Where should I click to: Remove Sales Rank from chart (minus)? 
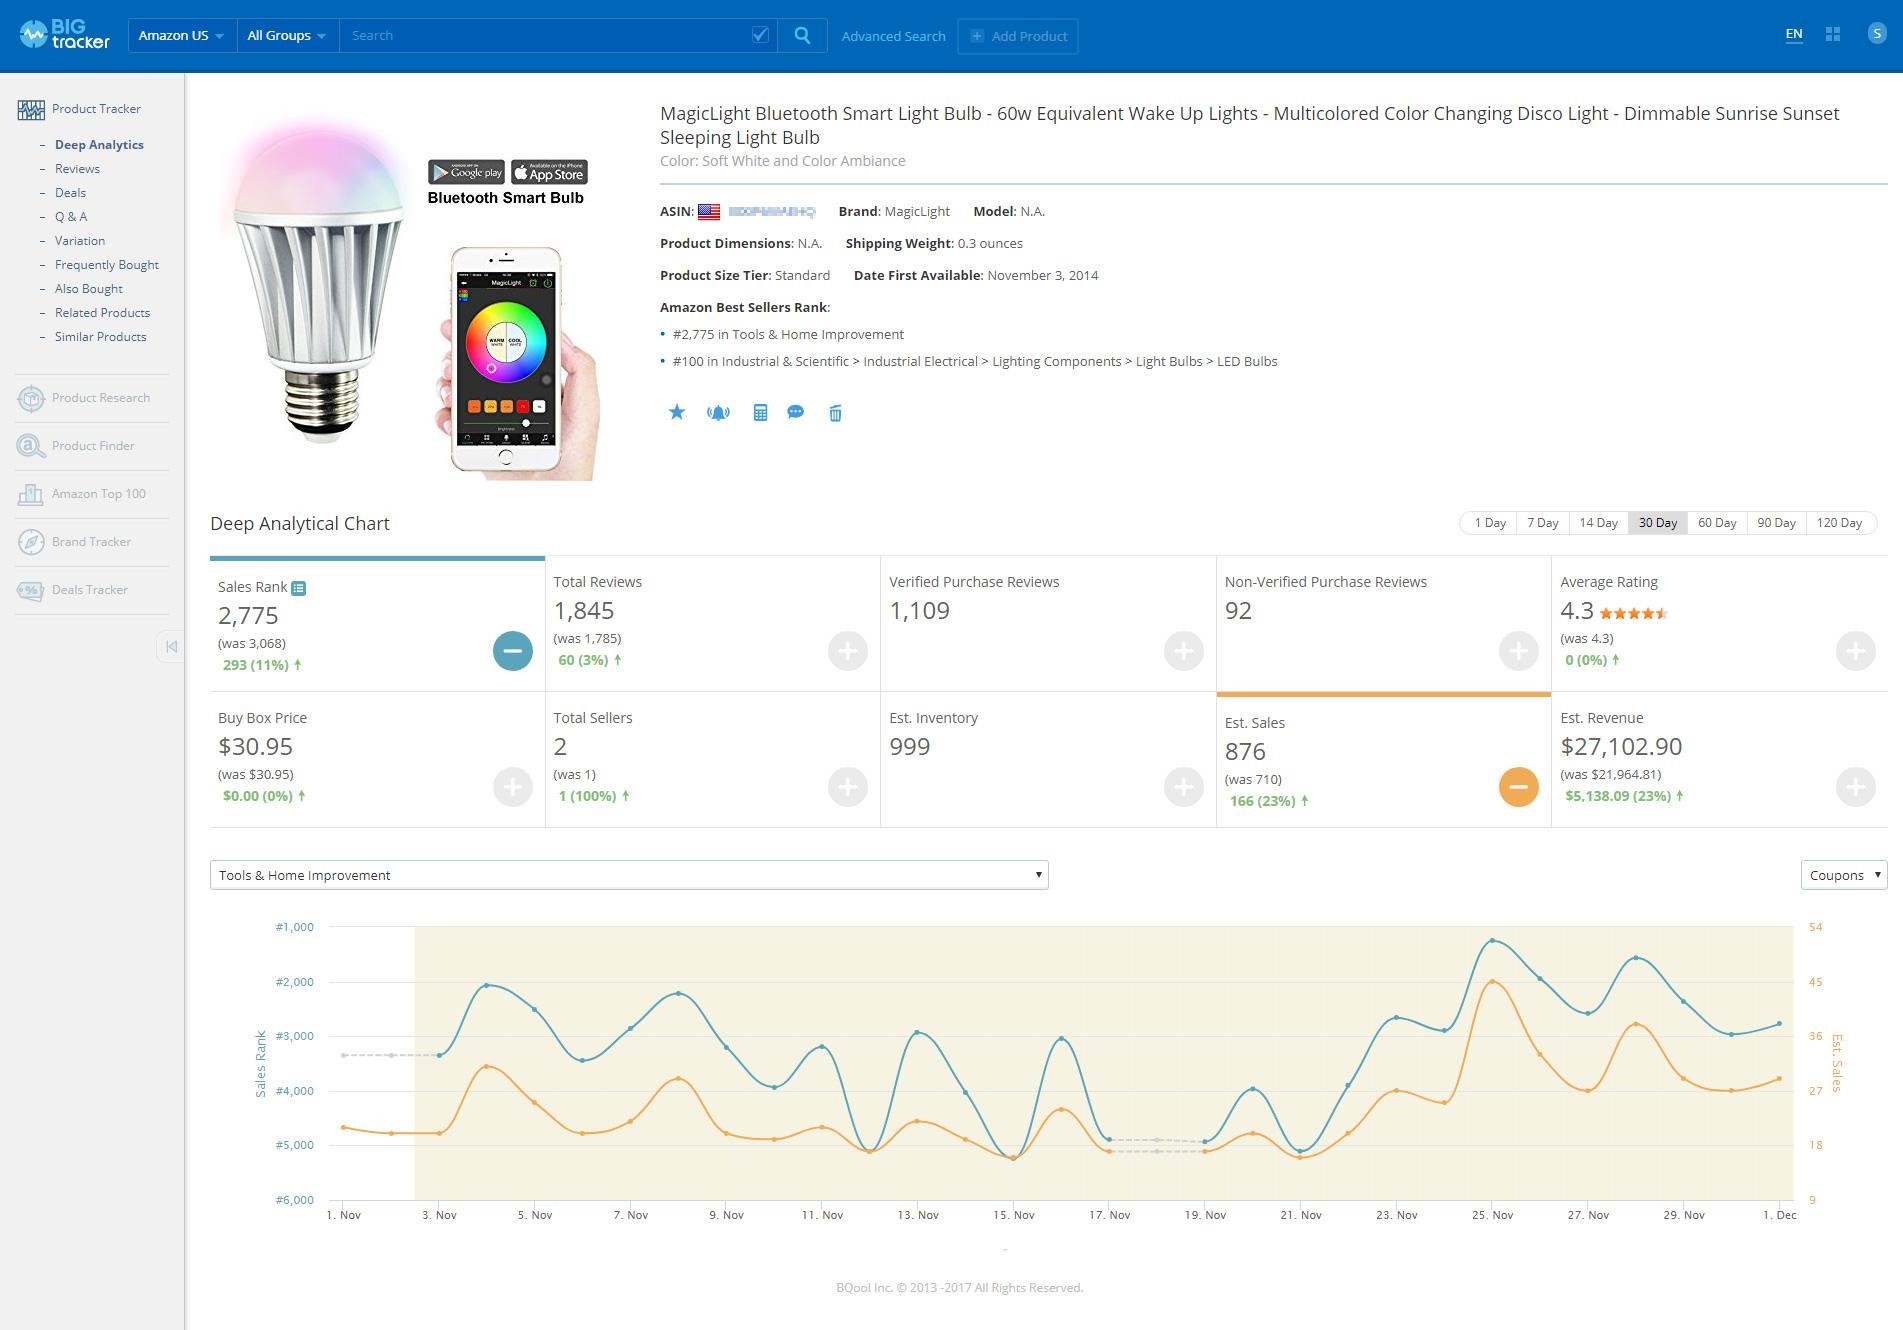point(513,651)
